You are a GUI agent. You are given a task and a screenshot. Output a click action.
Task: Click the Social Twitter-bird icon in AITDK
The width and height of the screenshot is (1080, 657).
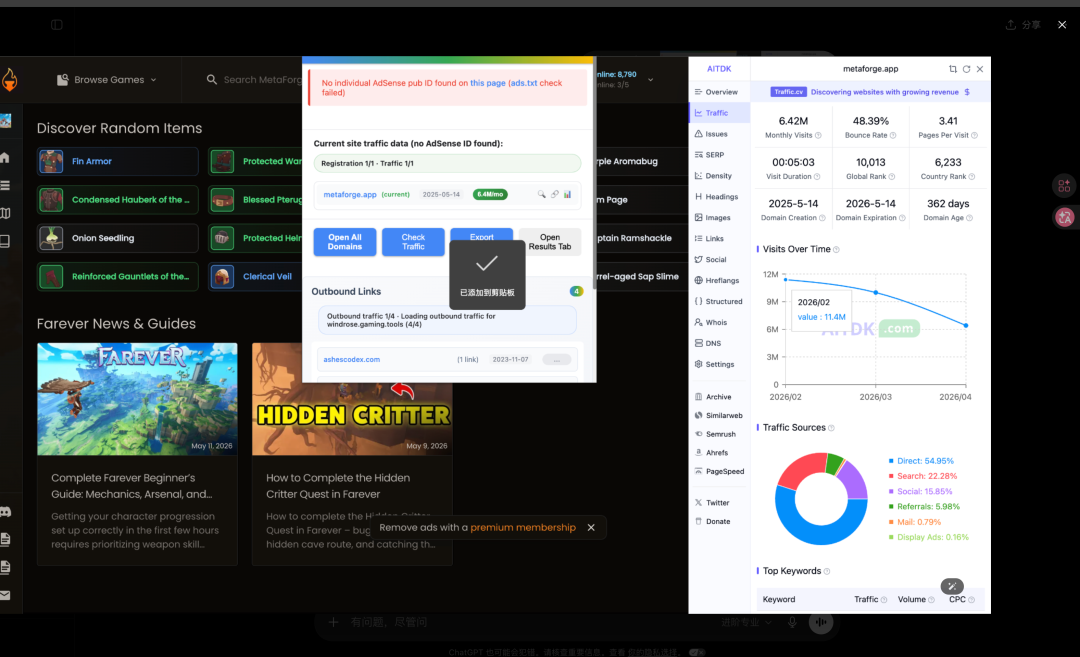698,260
